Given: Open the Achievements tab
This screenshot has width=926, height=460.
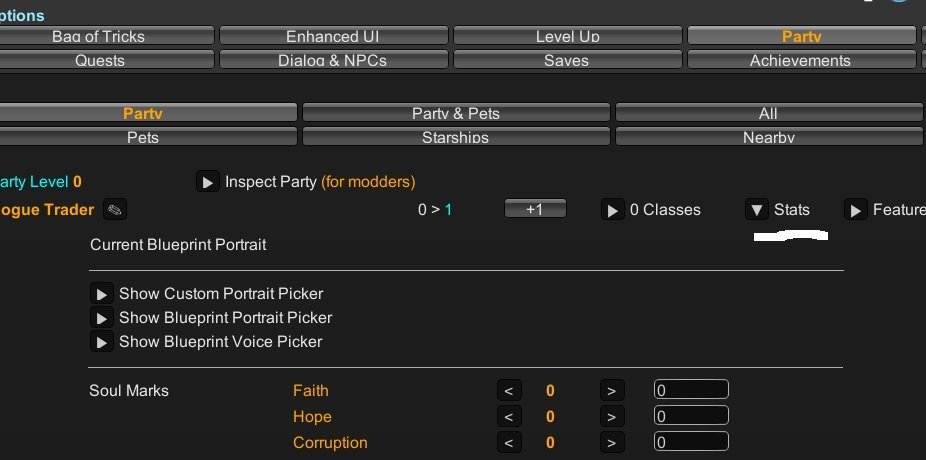Looking at the screenshot, I should pos(800,60).
